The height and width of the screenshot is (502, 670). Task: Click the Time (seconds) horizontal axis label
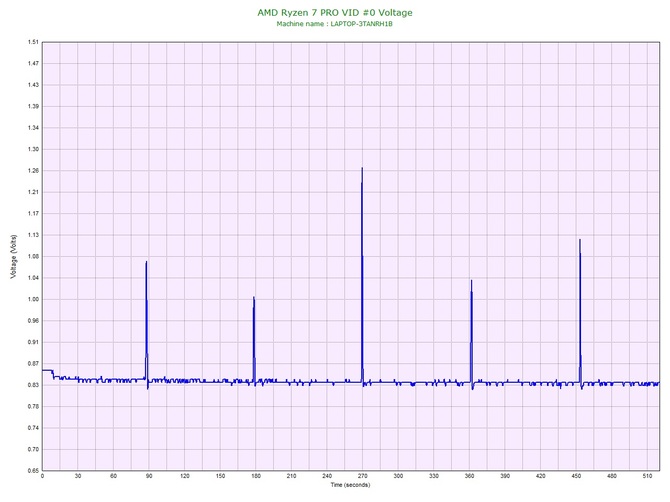(350, 485)
